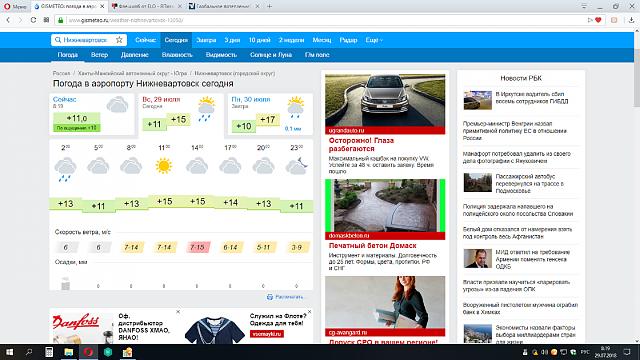Screen dimensions: 640x360
Task: Open the notification center icon in taskbar
Action: pyautogui.click(x=627, y=352)
